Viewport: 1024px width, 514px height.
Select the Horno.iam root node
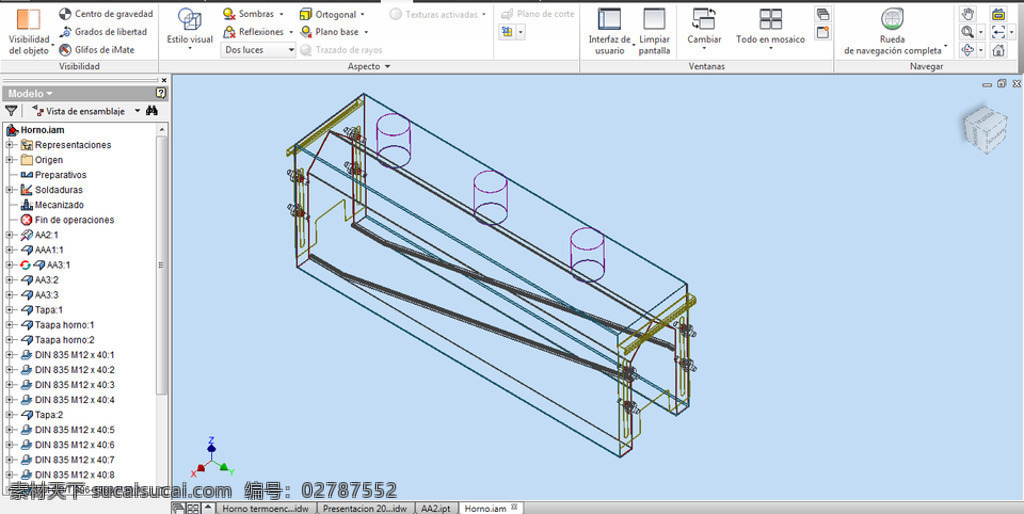click(35, 130)
